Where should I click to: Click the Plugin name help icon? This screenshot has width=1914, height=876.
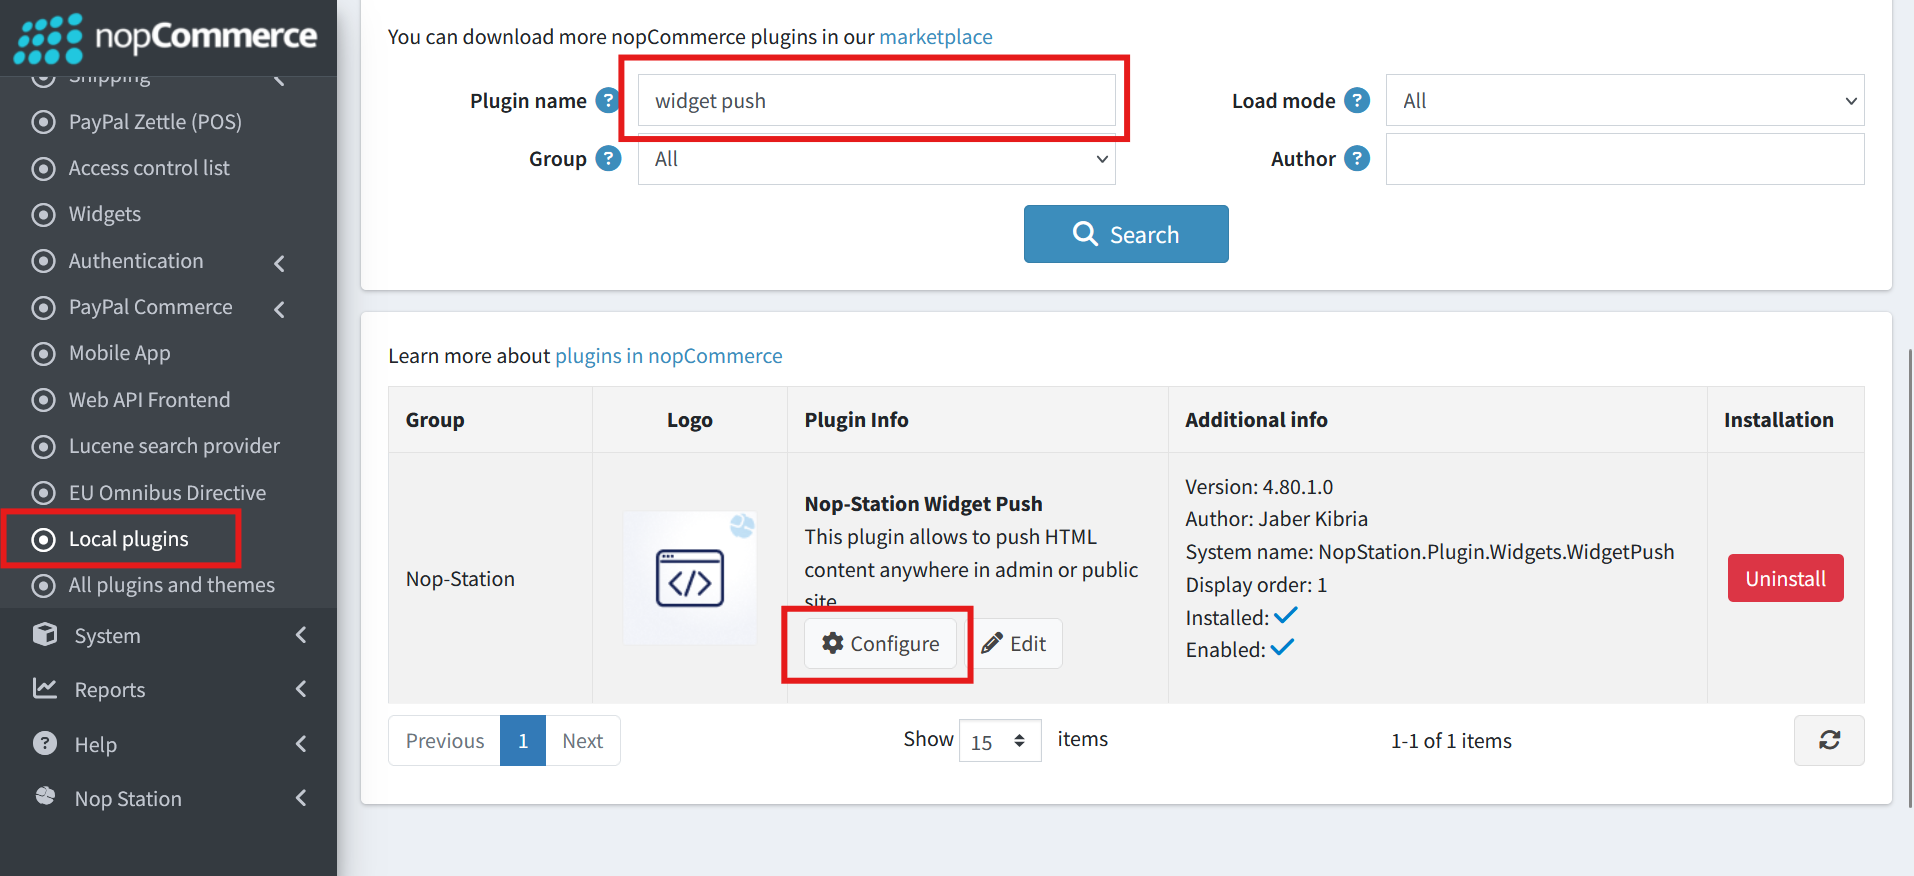(x=607, y=100)
